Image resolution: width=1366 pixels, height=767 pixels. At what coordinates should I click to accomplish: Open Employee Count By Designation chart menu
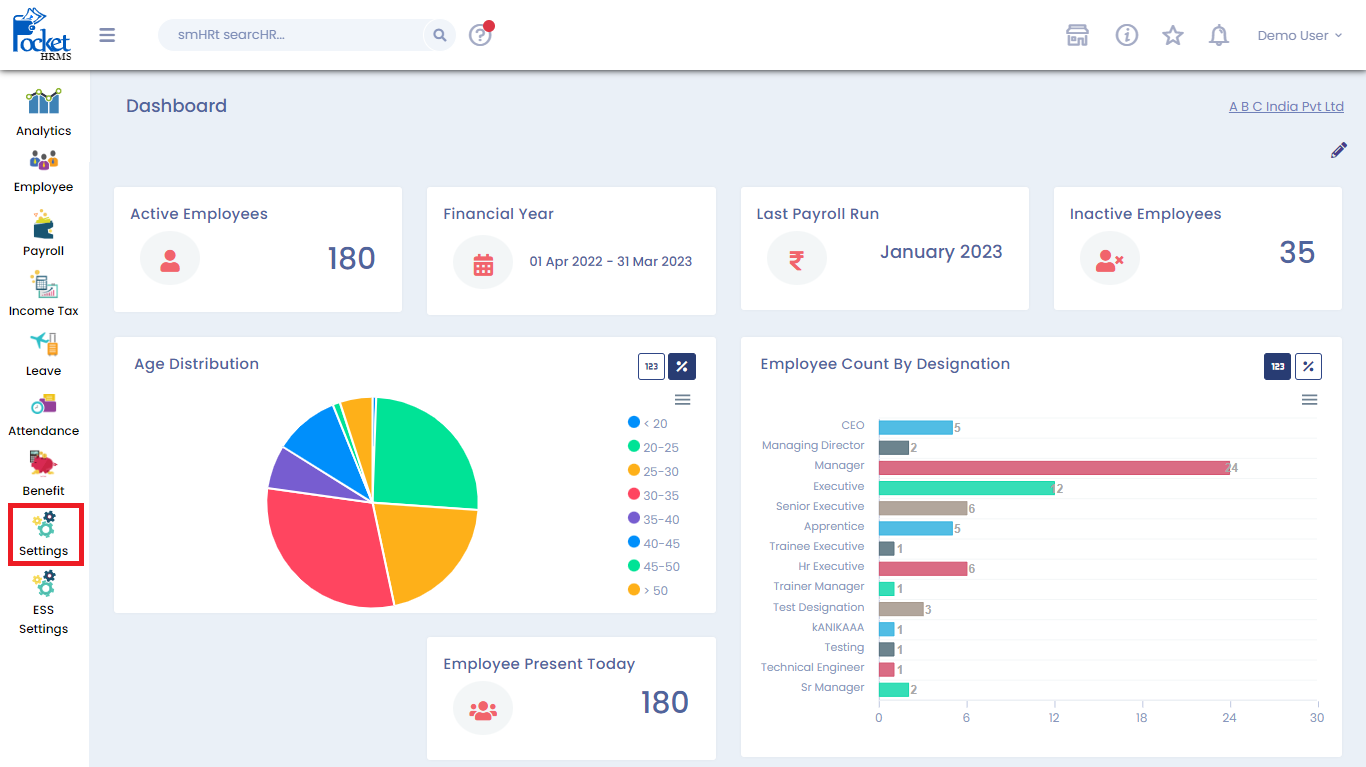pos(1309,400)
